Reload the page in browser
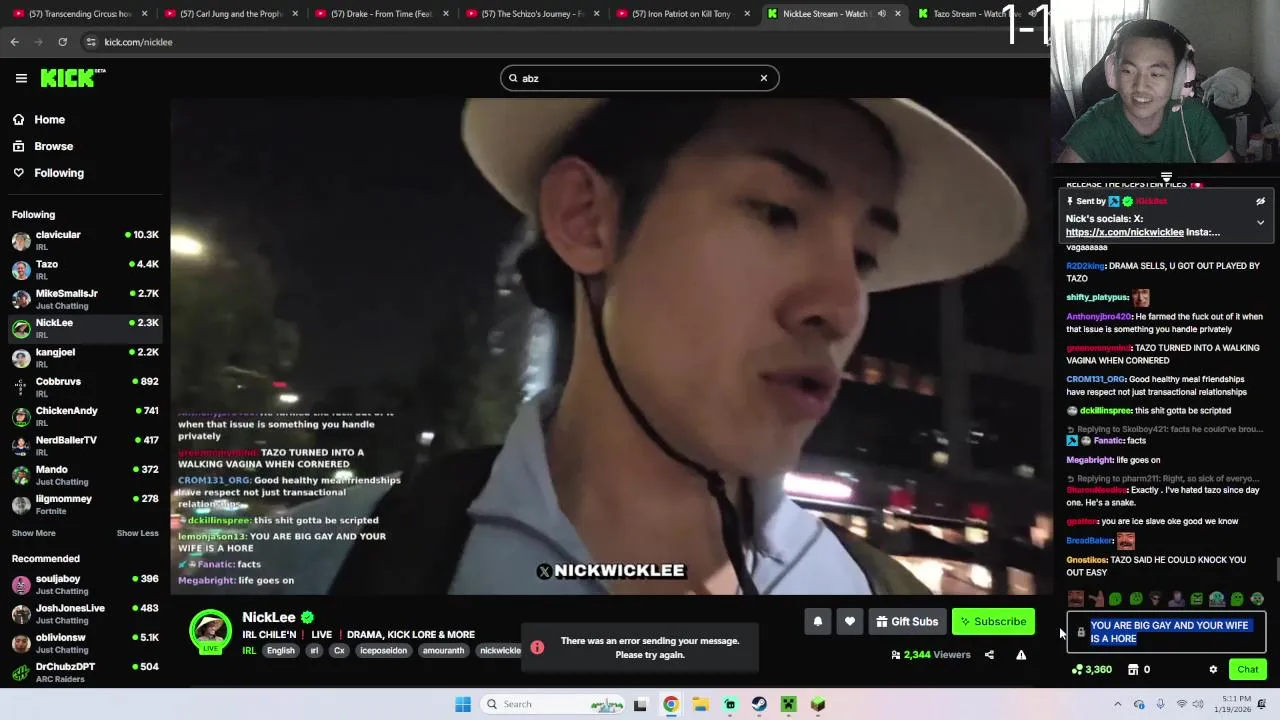Screen dimensions: 1280x720 click(x=62, y=42)
